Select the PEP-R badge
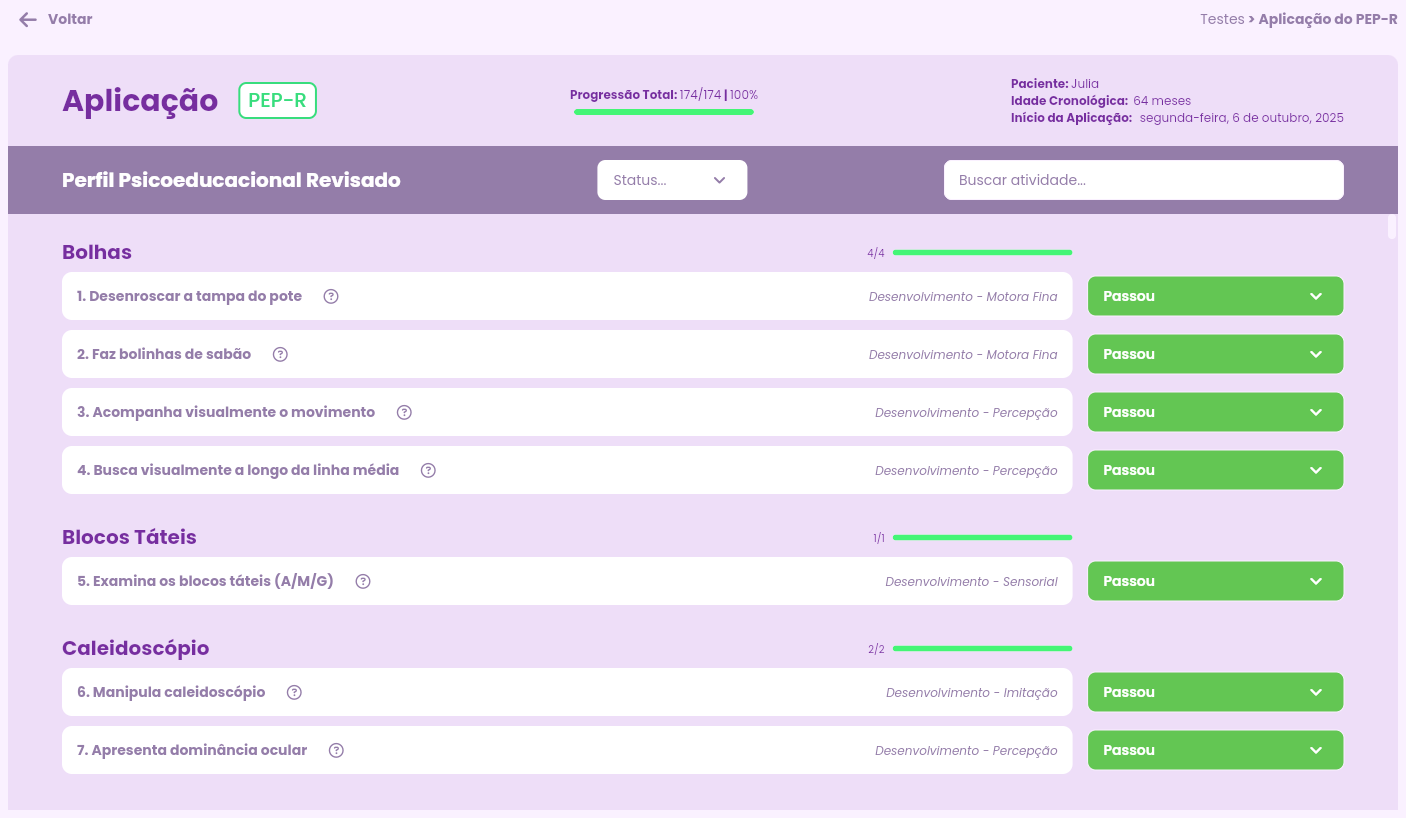 pos(277,101)
